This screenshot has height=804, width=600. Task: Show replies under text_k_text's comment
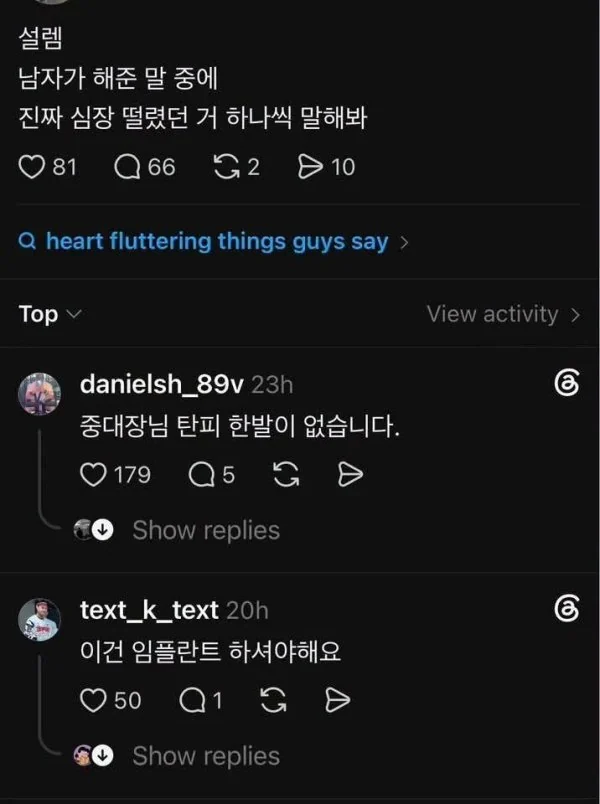click(206, 756)
